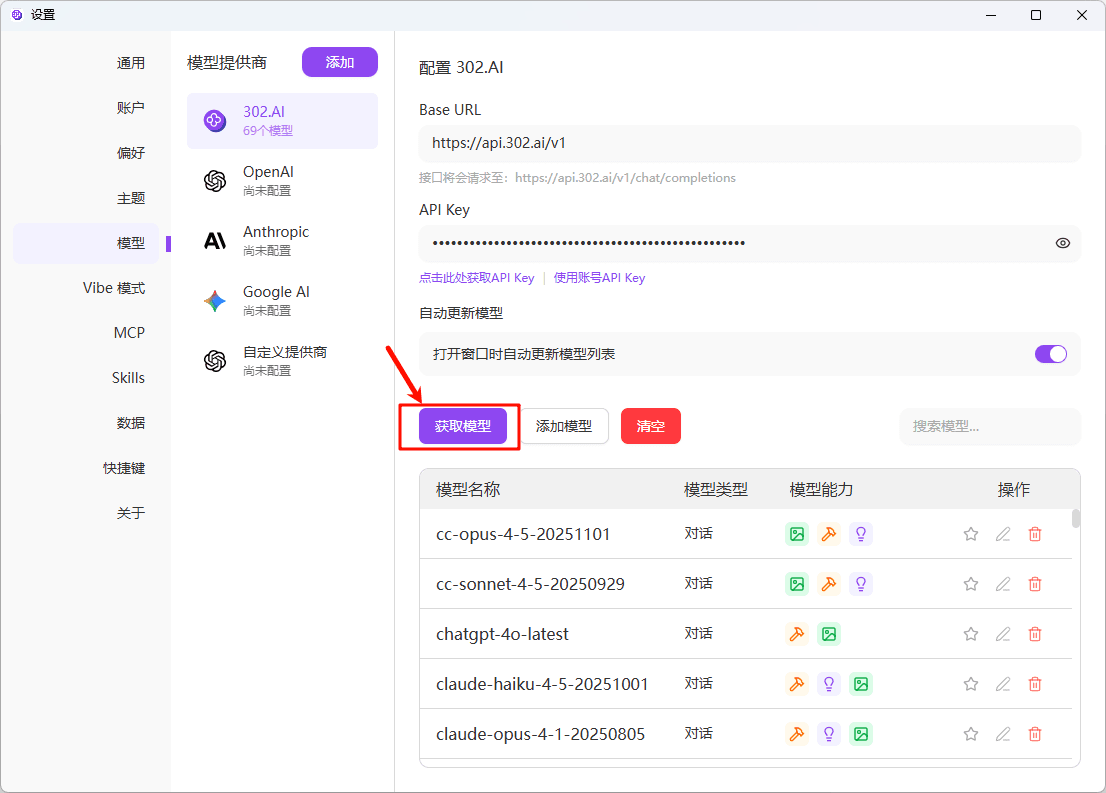
Task: Click the image icon for chatgpt-4o-latest
Action: tap(829, 634)
